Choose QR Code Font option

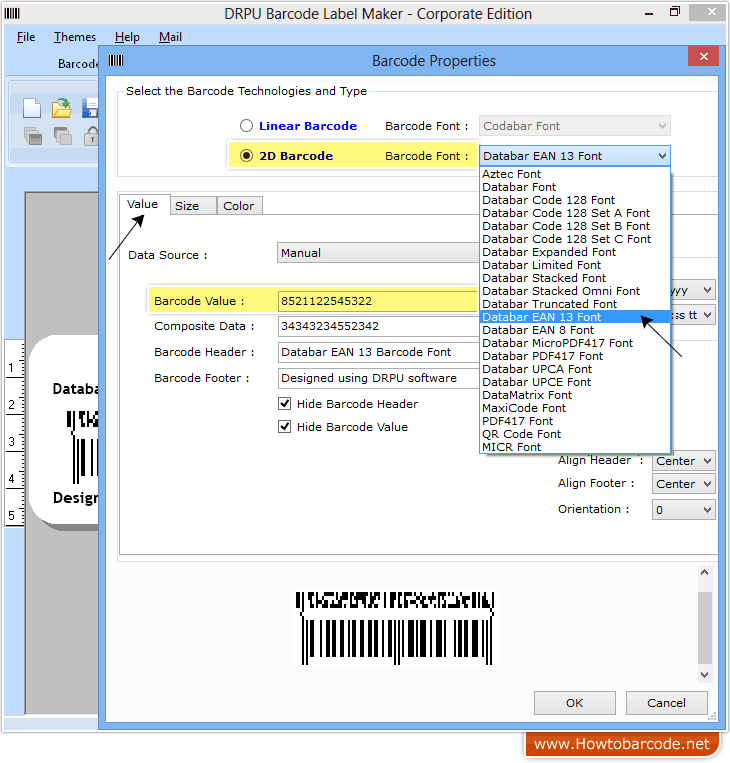[x=575, y=434]
